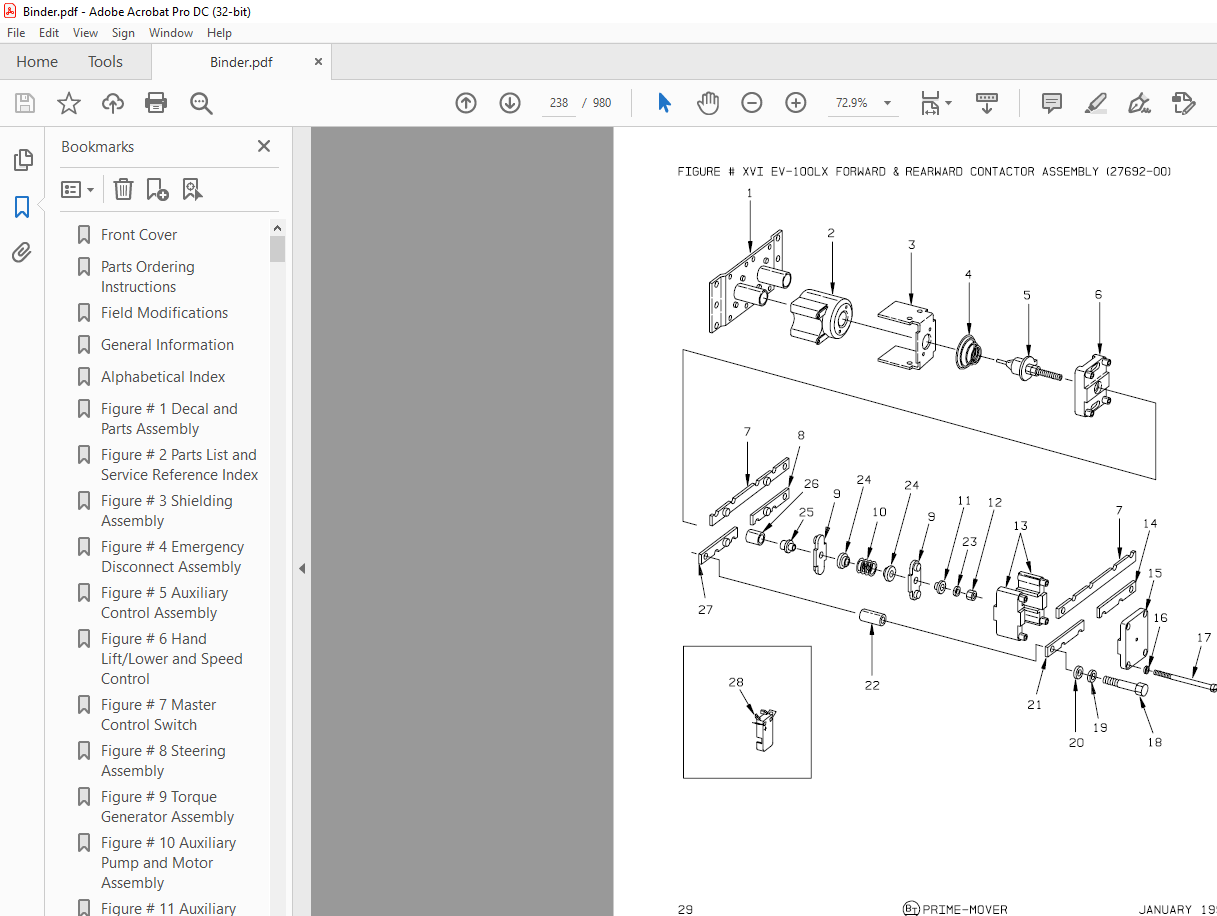Open Parts Ordering Instructions bookmark
1217x916 pixels.
pos(147,277)
